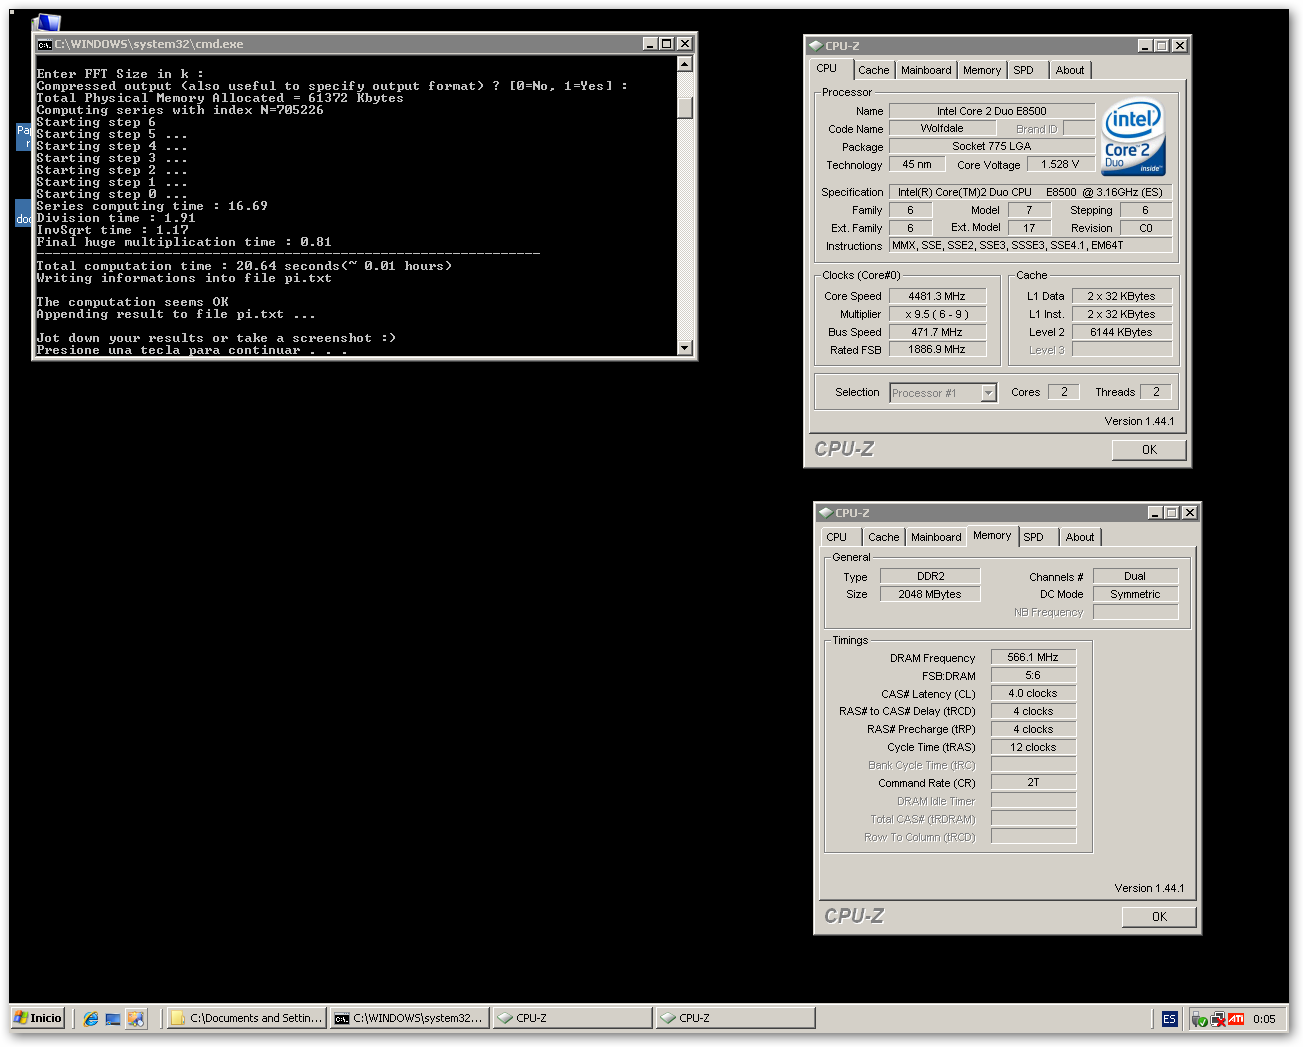Click upper CPU-Z title bar icon
The height and width of the screenshot is (1047, 1303).
pyautogui.click(x=815, y=46)
